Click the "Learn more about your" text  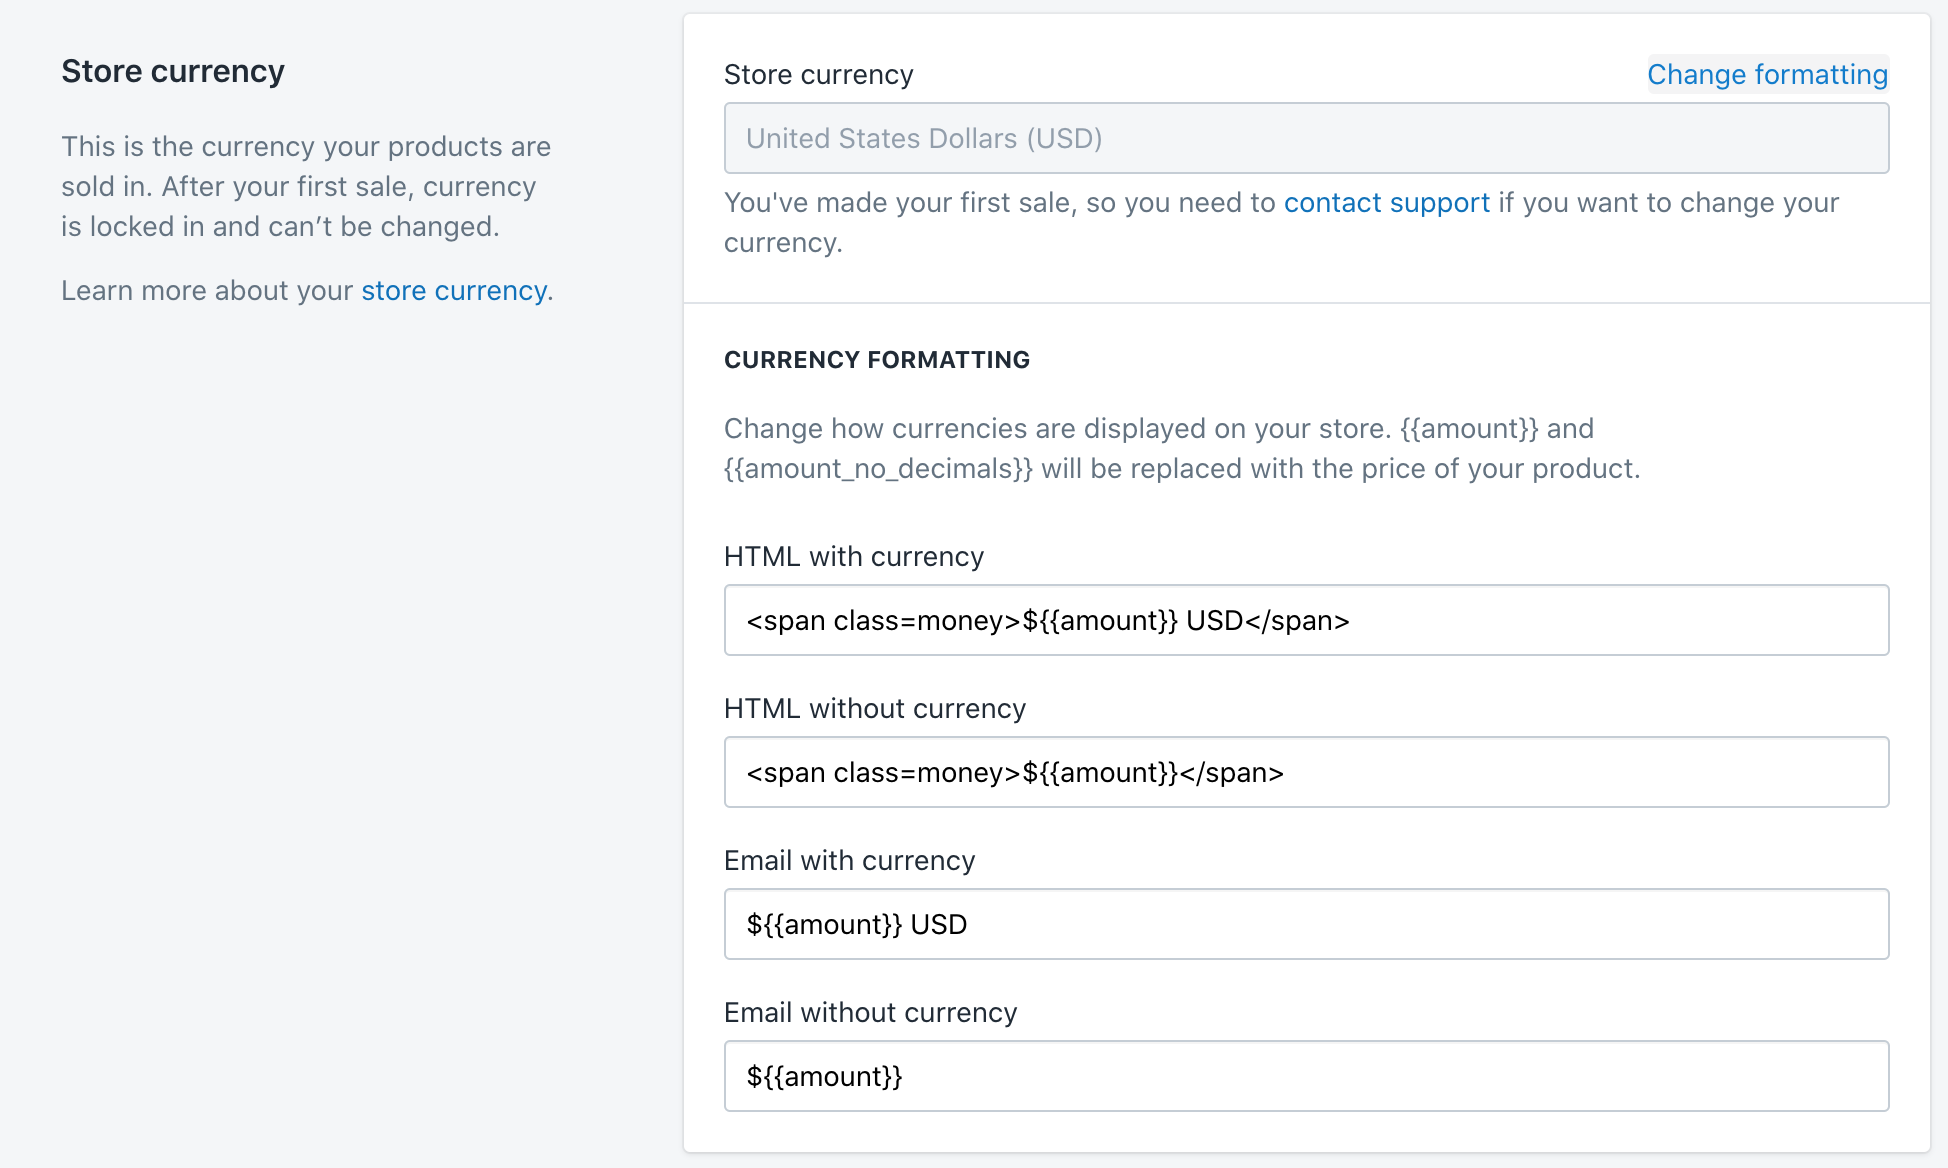tap(207, 291)
